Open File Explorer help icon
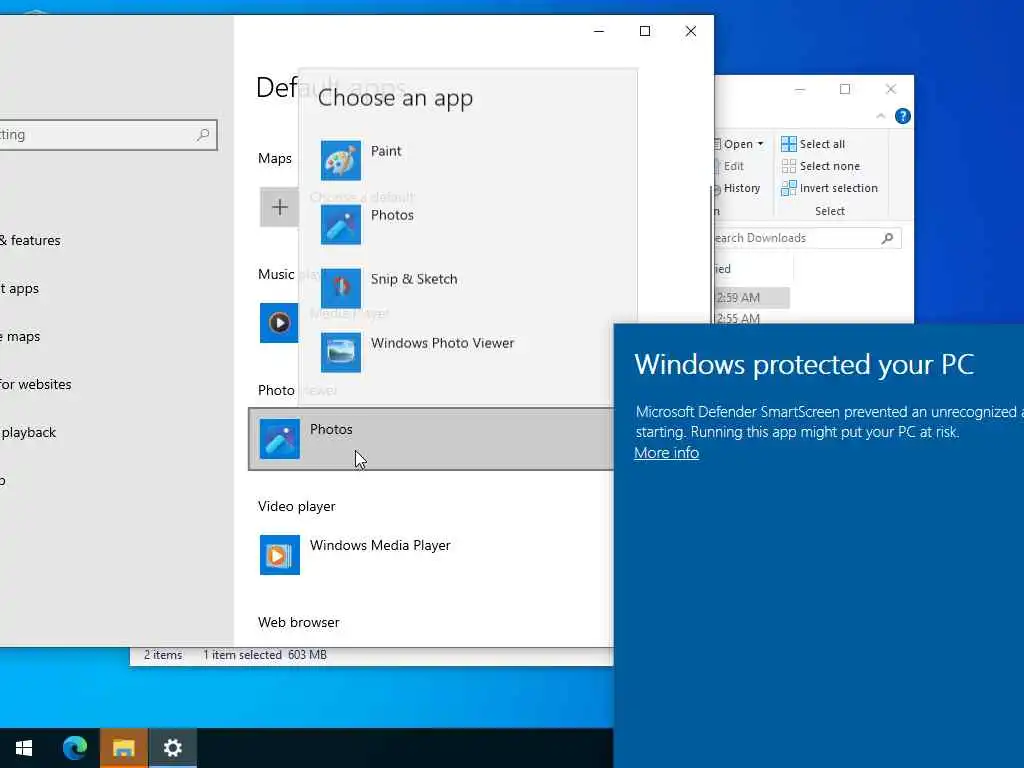Image resolution: width=1024 pixels, height=768 pixels. [x=903, y=116]
